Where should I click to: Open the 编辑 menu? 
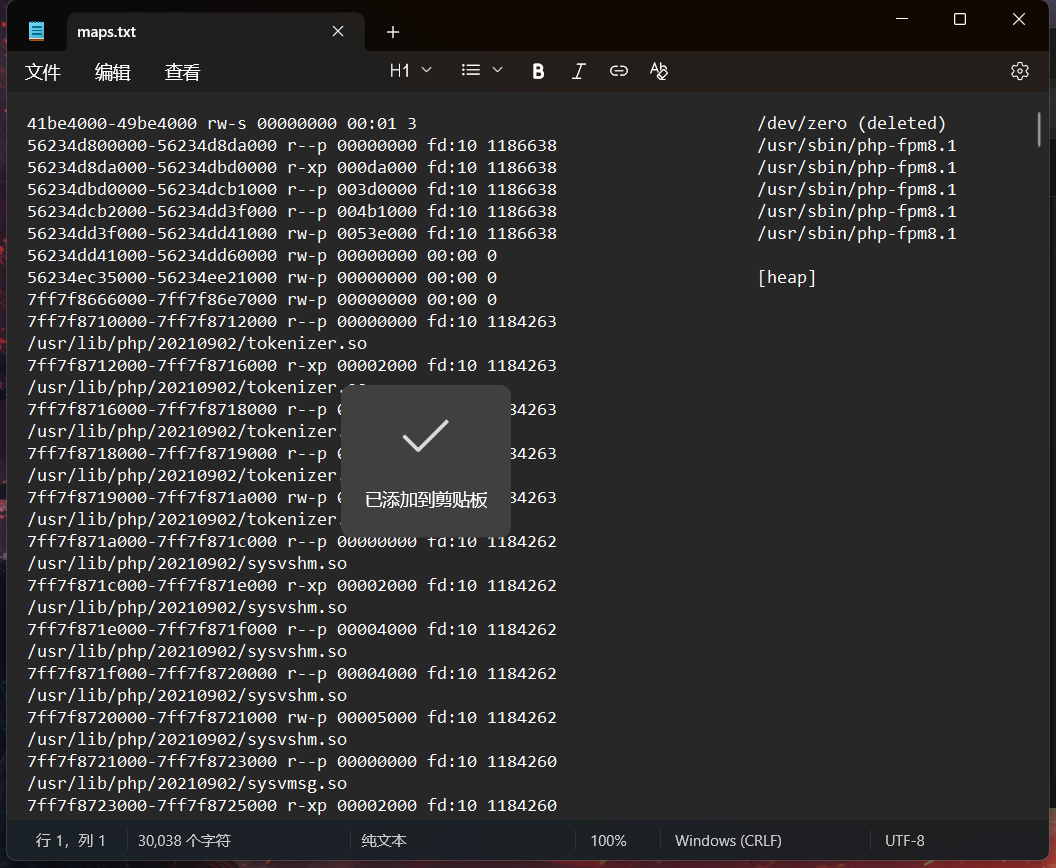coord(112,72)
